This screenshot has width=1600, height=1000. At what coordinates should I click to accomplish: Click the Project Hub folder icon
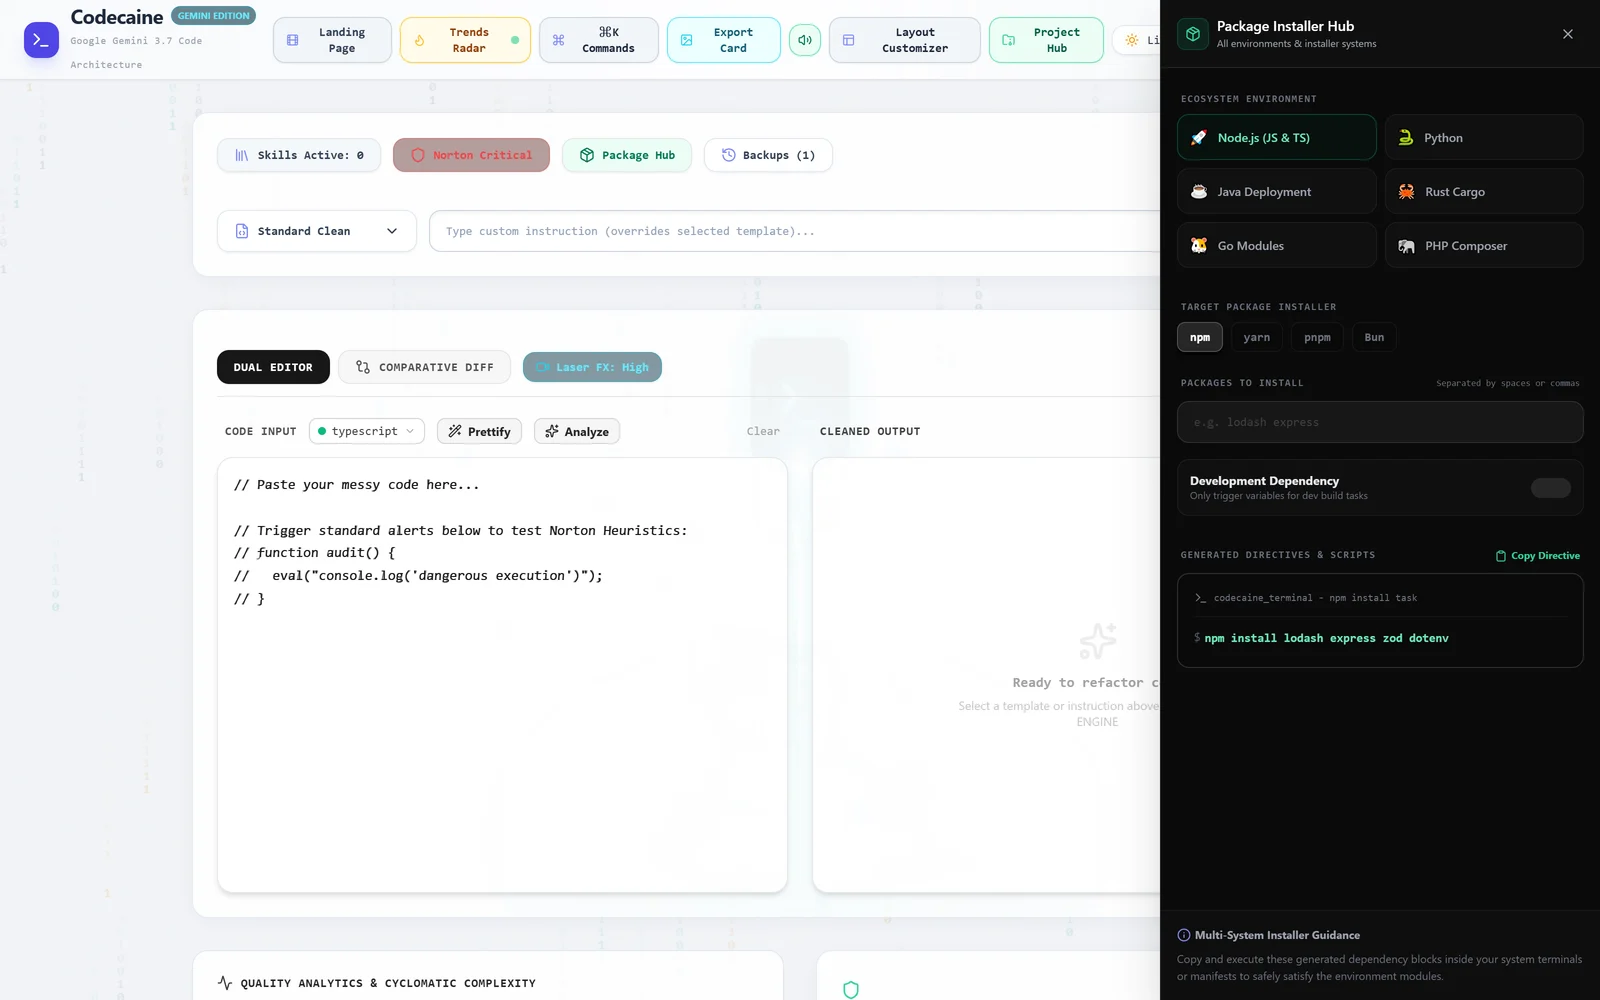(1009, 40)
